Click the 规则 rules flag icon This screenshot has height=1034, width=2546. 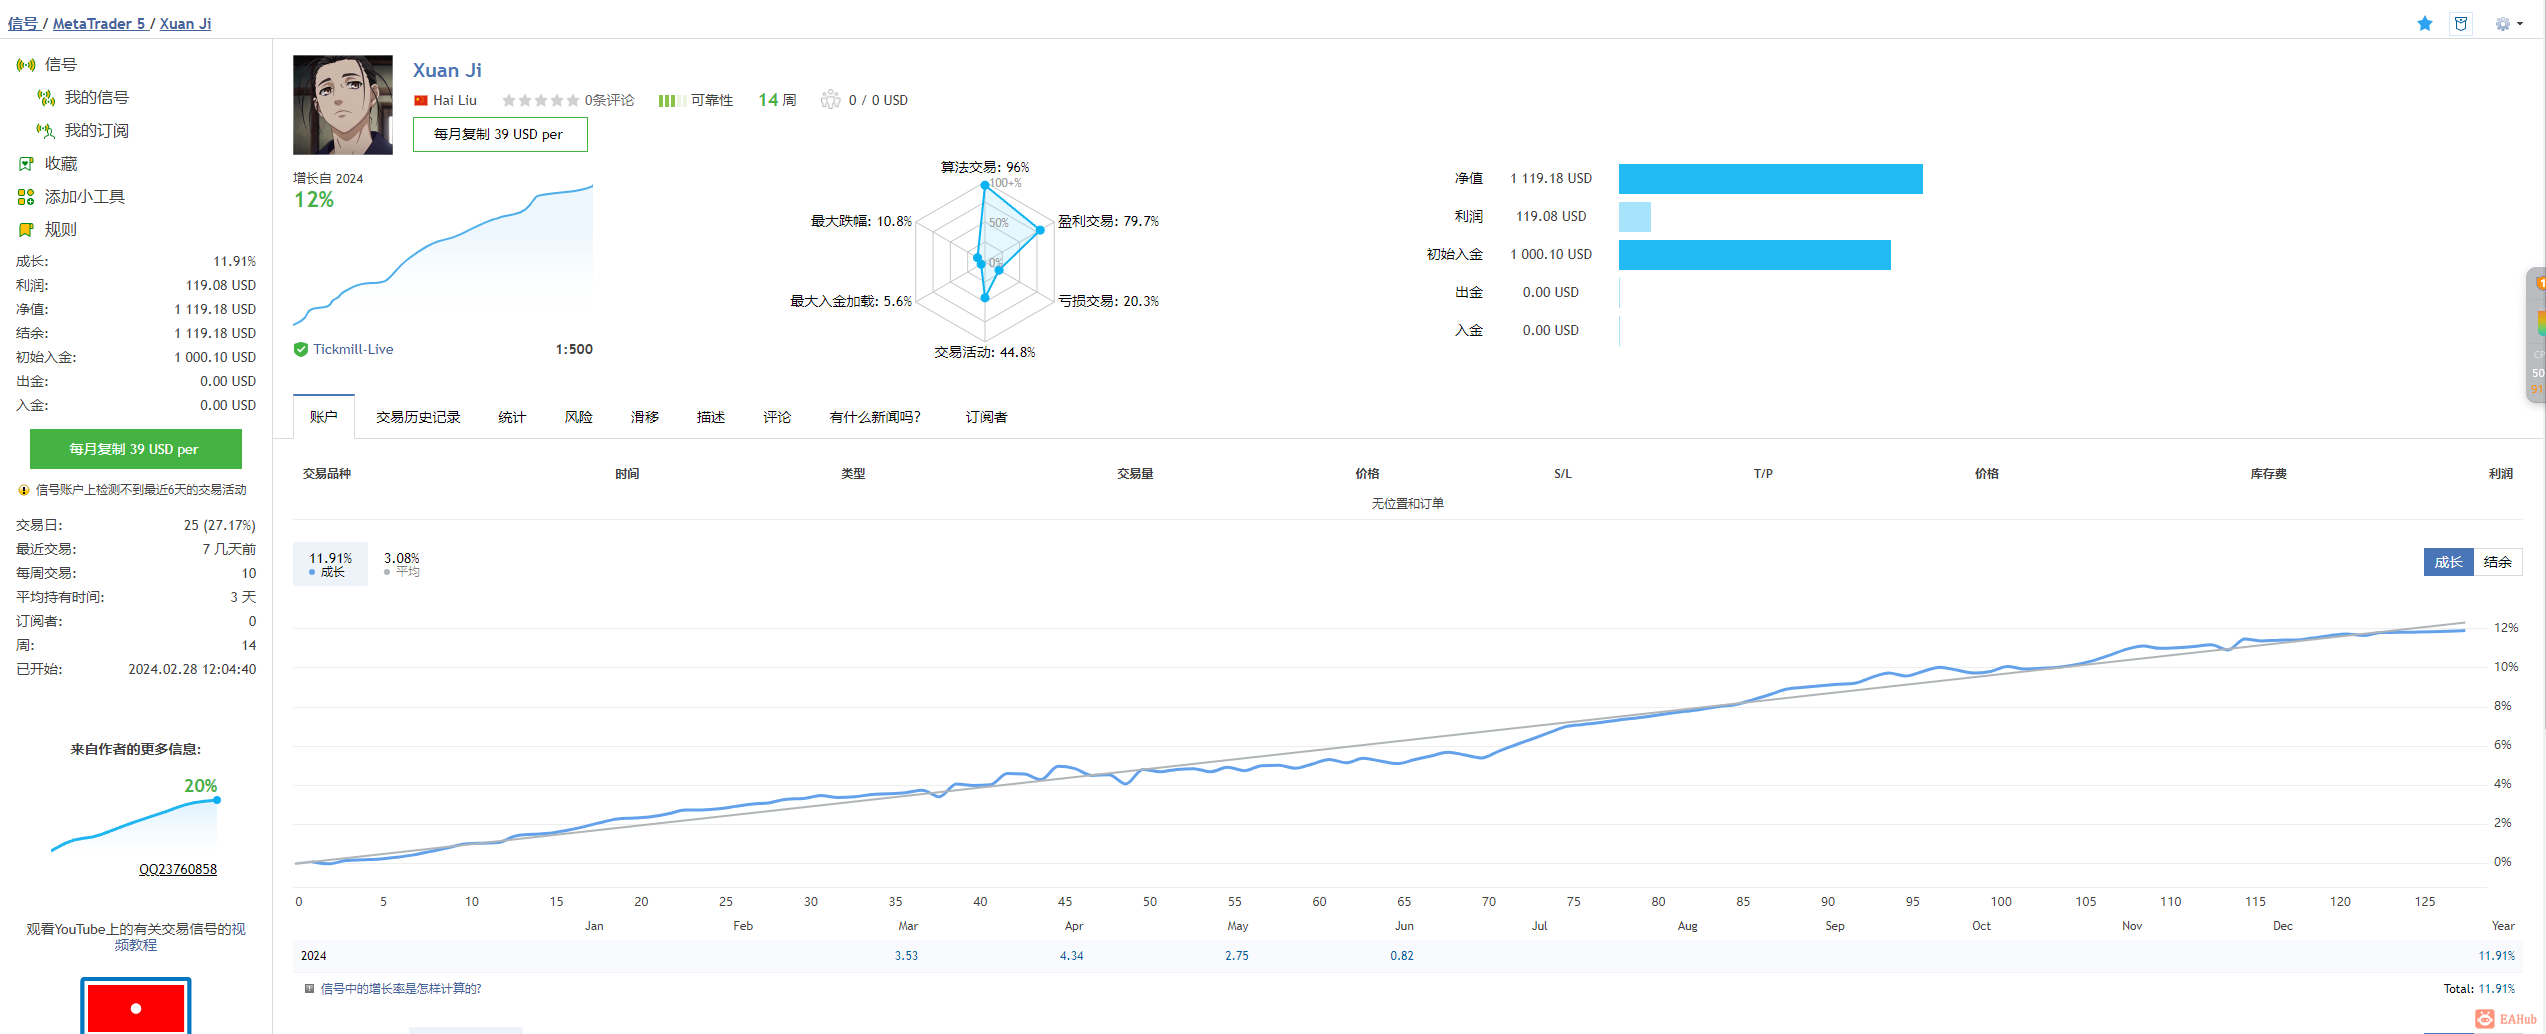26,230
